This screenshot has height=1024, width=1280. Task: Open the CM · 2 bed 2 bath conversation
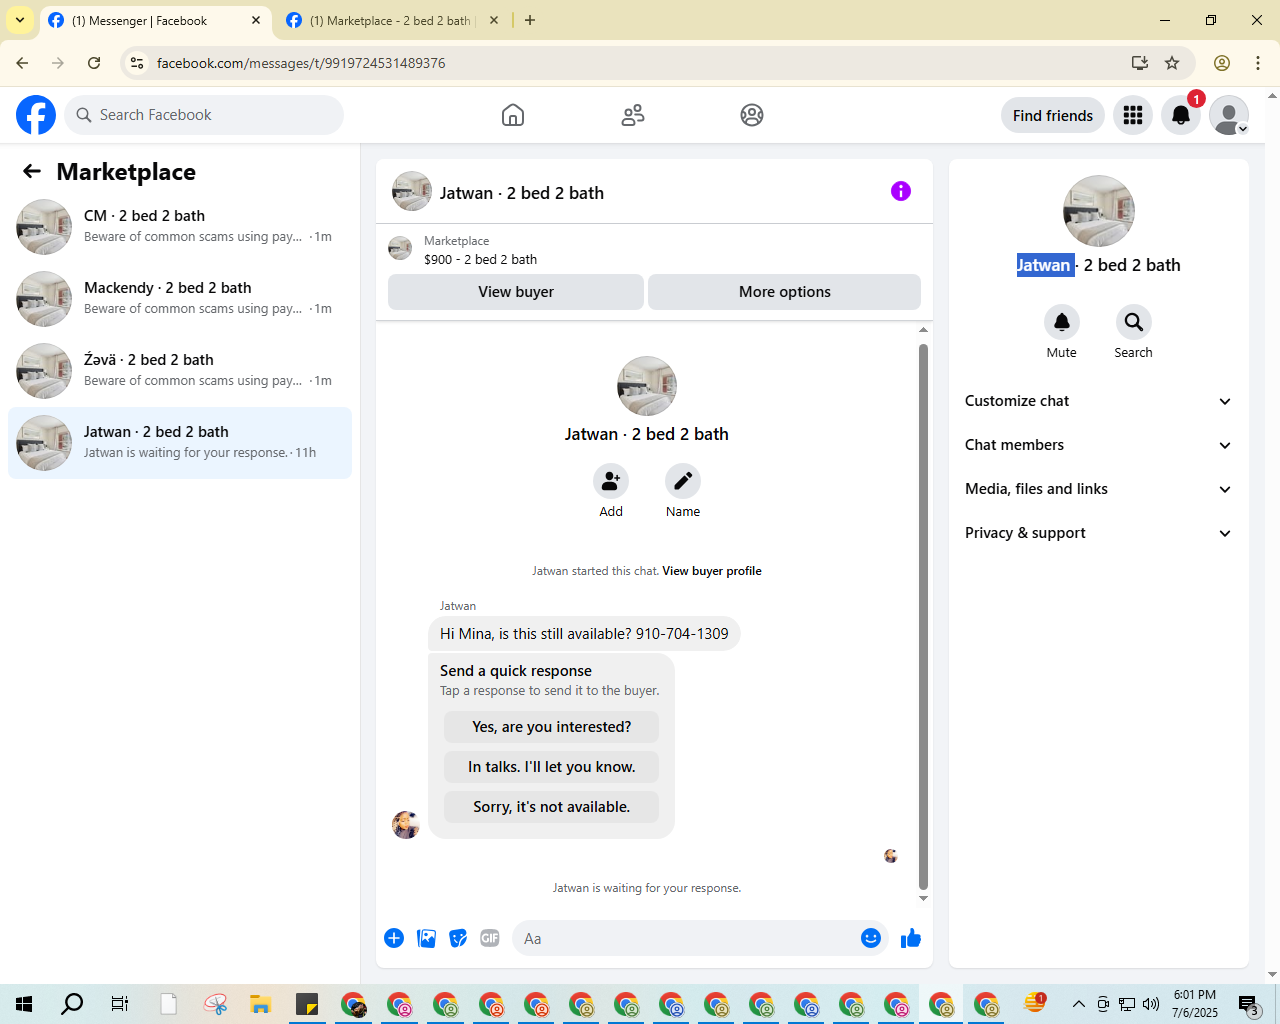180,227
